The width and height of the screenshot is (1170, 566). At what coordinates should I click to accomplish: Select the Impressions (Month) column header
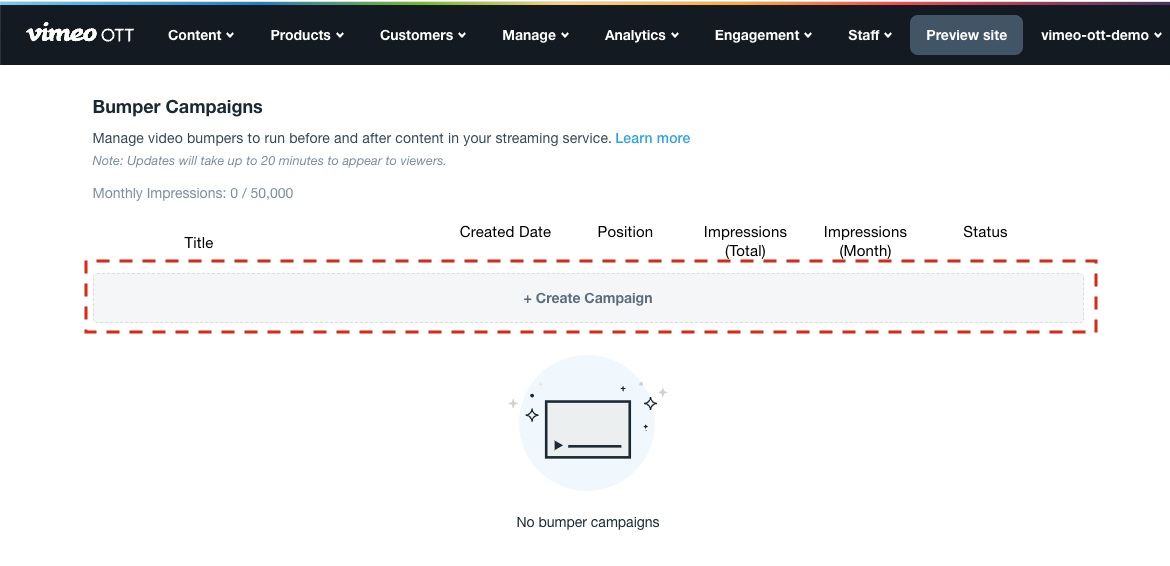865,241
